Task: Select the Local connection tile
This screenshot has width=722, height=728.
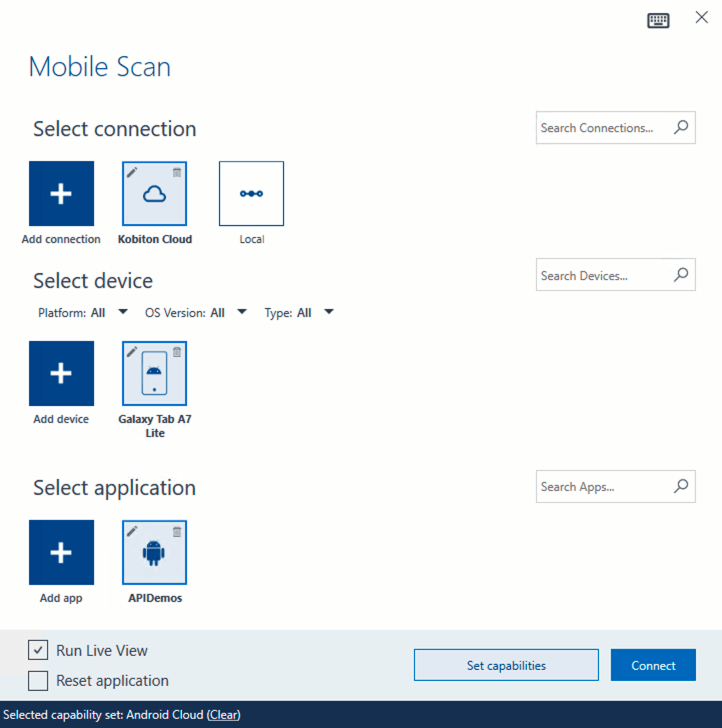Action: (x=251, y=194)
